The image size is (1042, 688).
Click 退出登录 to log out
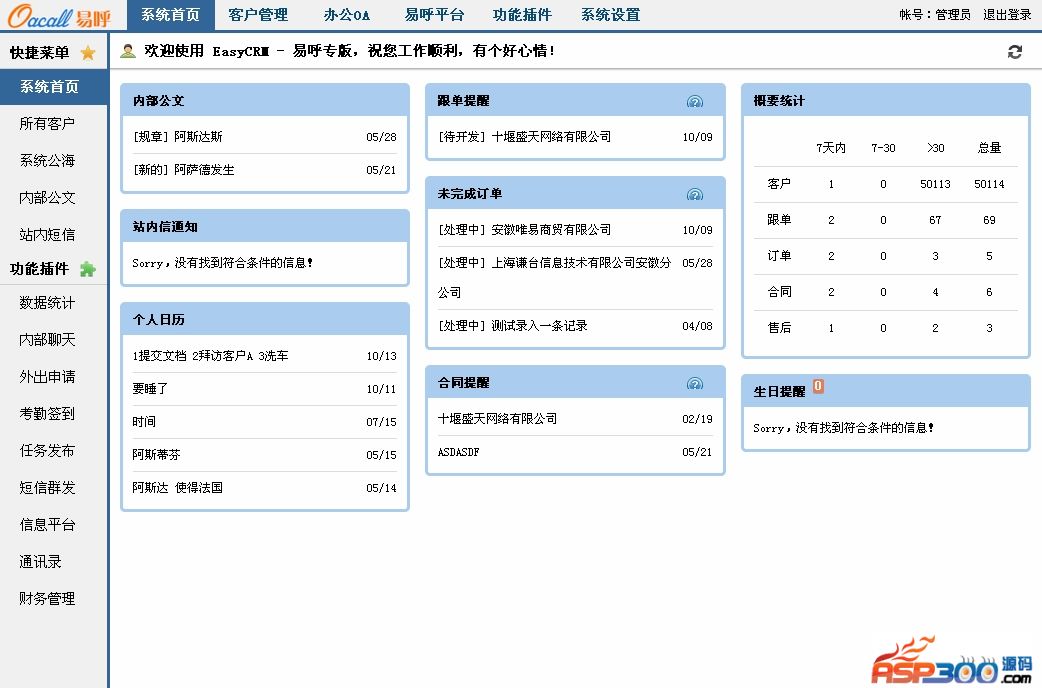click(1007, 15)
